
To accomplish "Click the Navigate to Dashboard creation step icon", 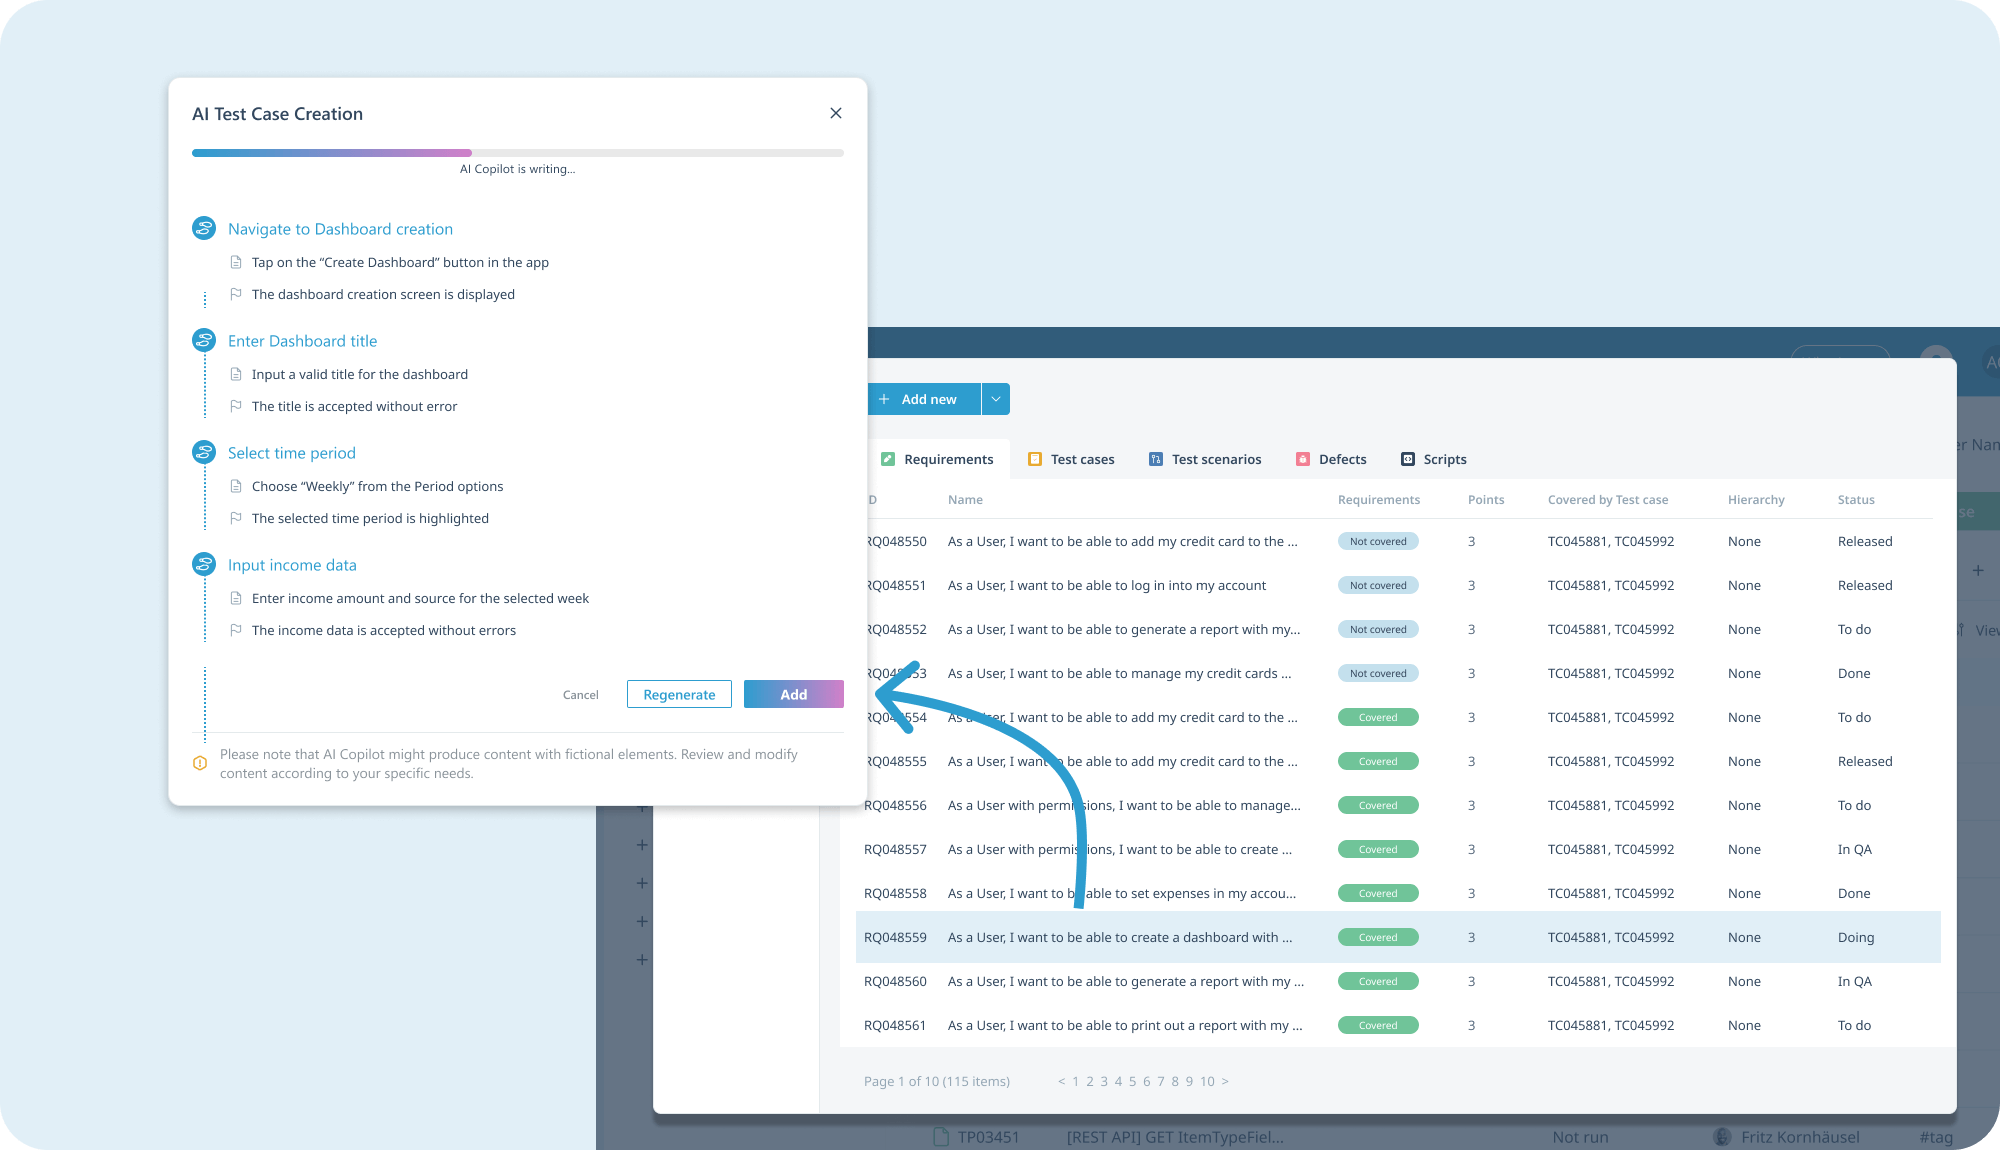I will tap(204, 228).
